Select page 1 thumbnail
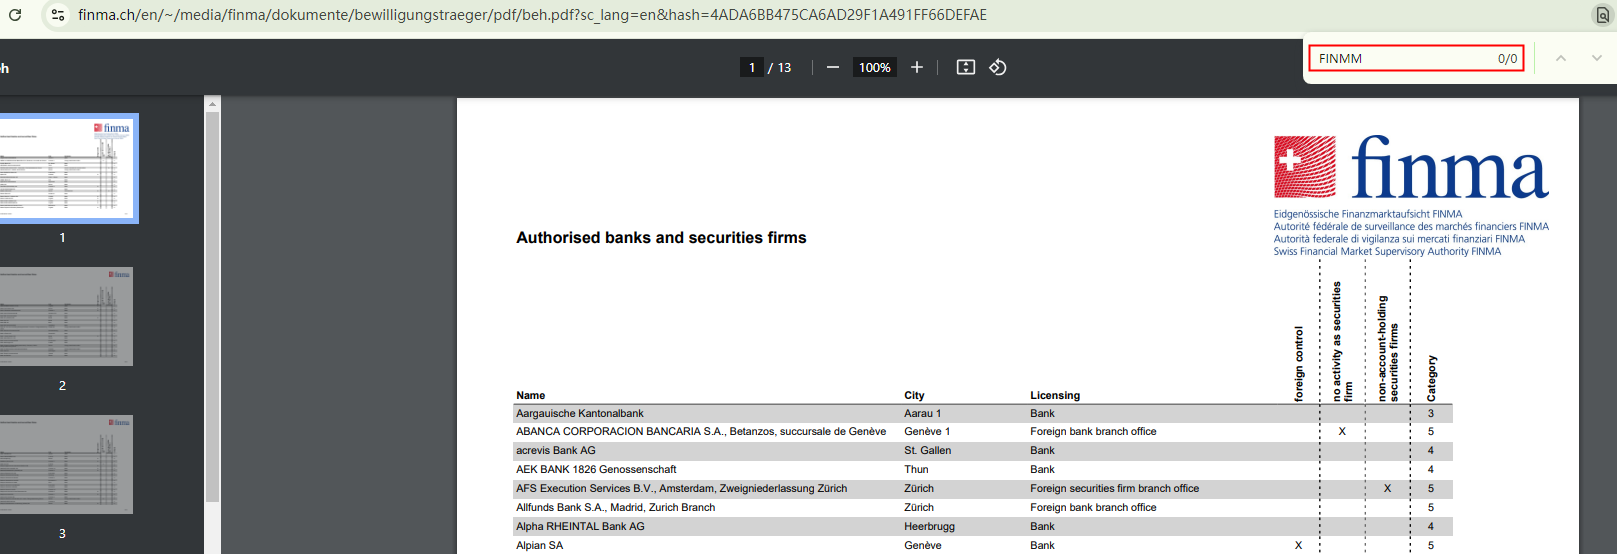The image size is (1617, 554). point(66,167)
